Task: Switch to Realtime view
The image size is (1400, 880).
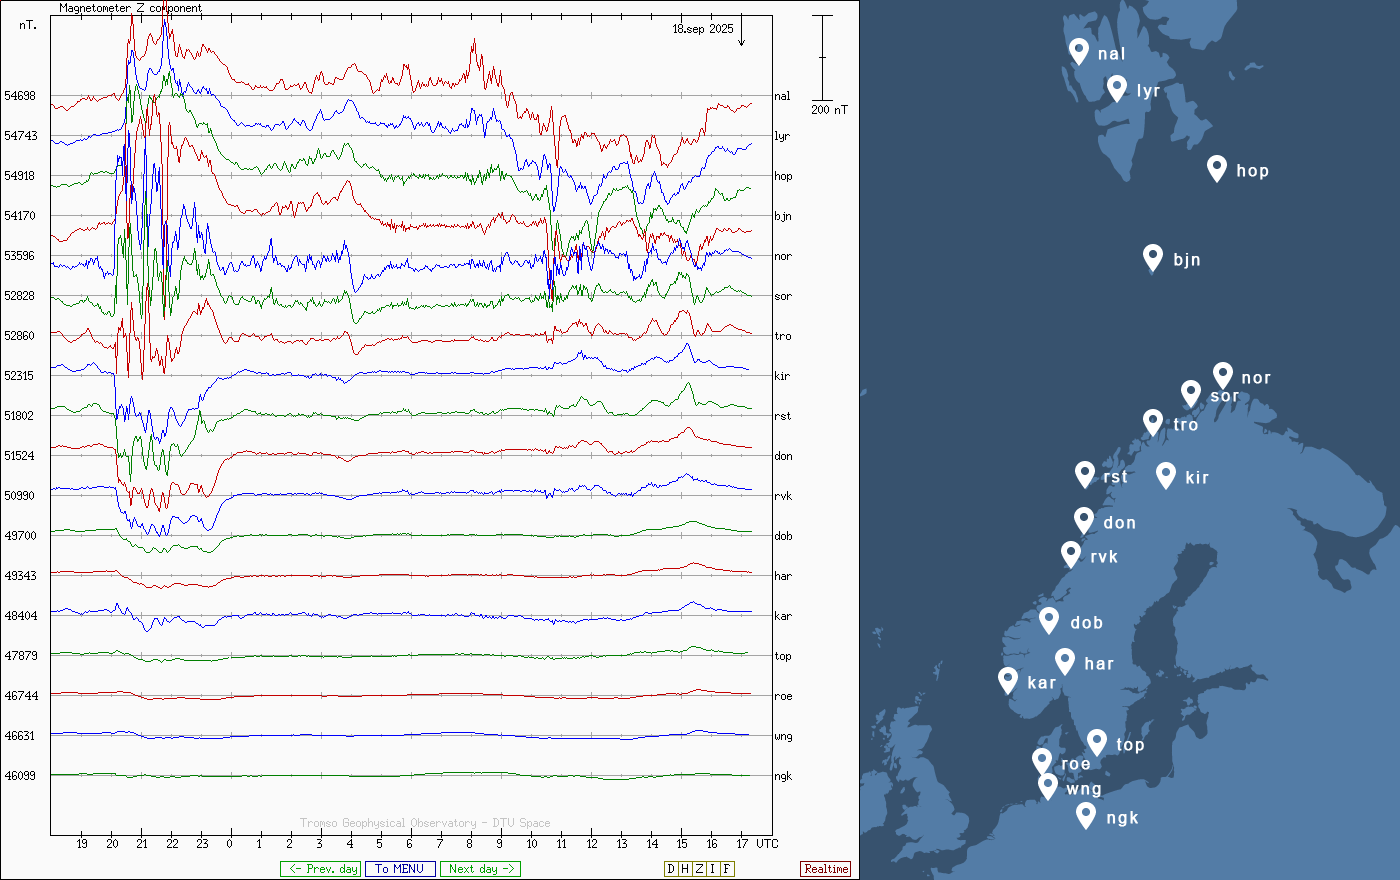Action: pyautogui.click(x=825, y=869)
